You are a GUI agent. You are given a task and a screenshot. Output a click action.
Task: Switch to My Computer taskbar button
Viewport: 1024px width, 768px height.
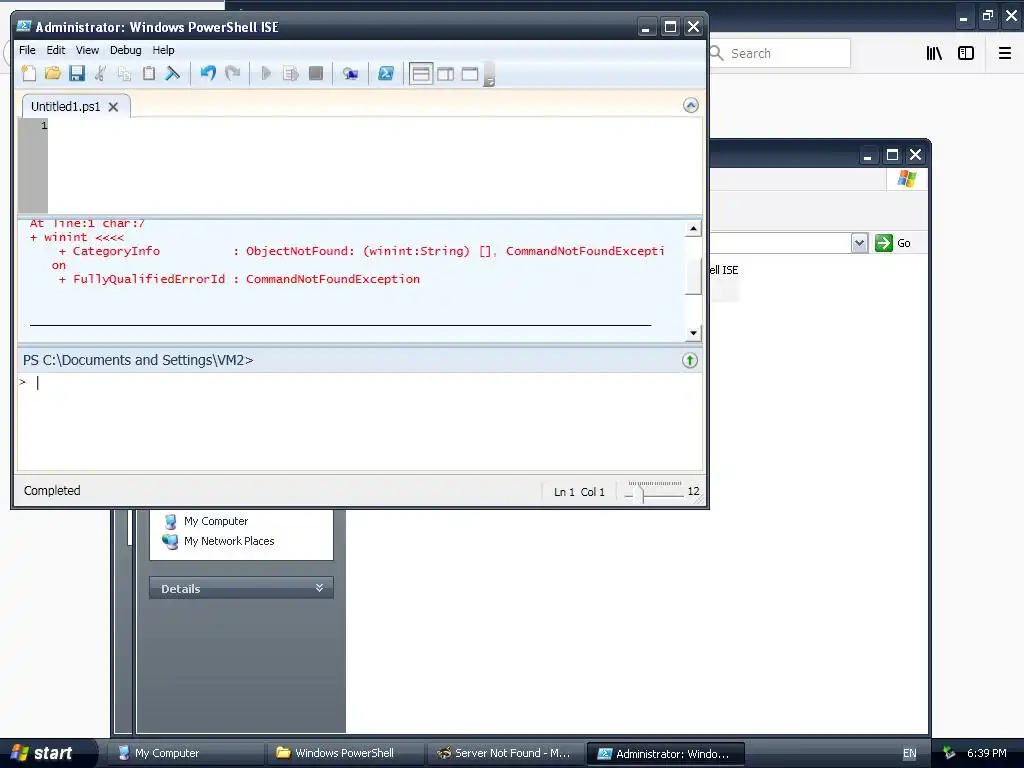click(185, 753)
